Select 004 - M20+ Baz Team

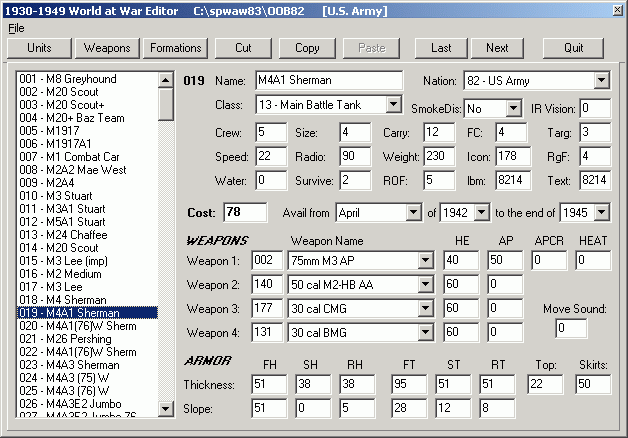pos(87,118)
